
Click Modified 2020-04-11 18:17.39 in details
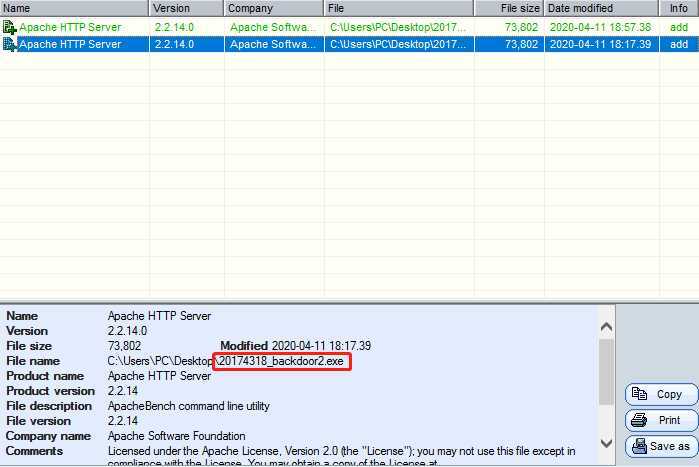coord(296,346)
